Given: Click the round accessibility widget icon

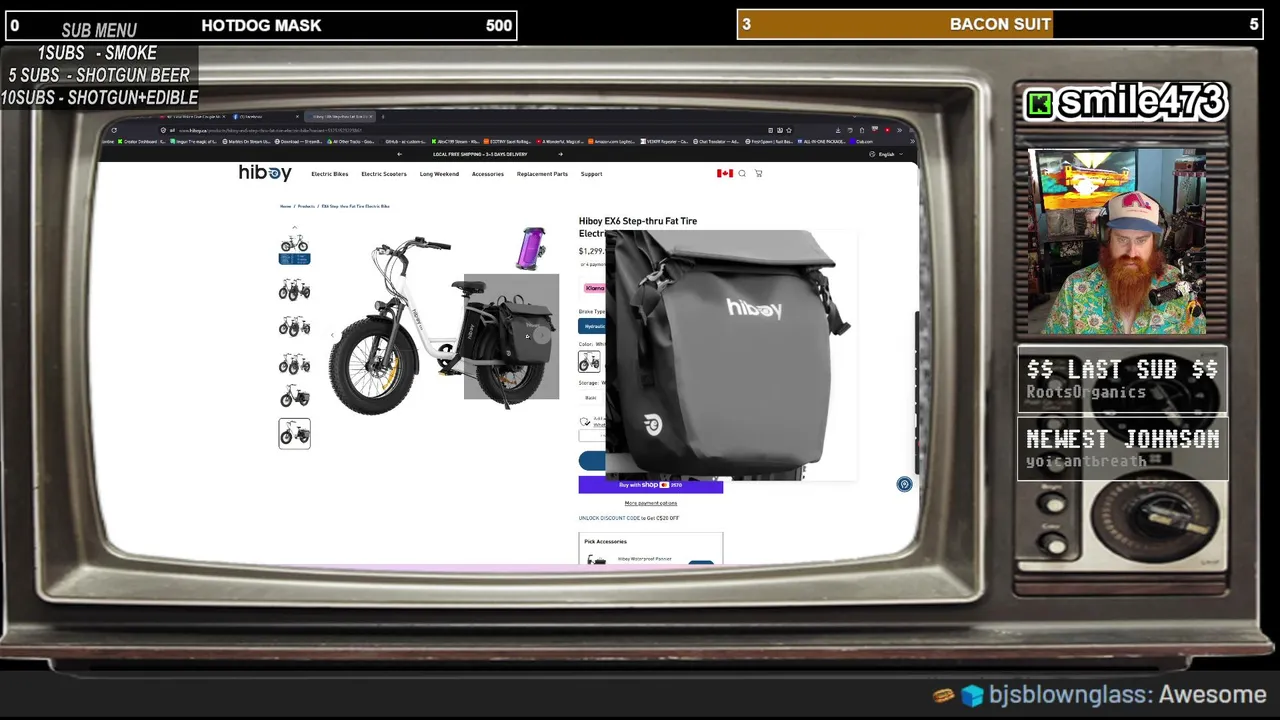Looking at the screenshot, I should tap(904, 484).
